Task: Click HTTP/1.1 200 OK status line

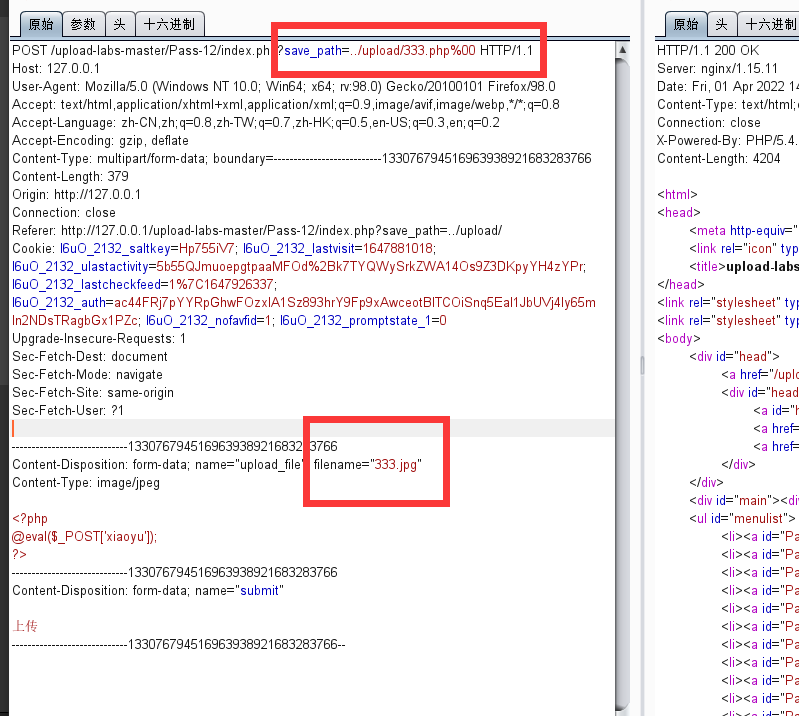Action: [708, 50]
